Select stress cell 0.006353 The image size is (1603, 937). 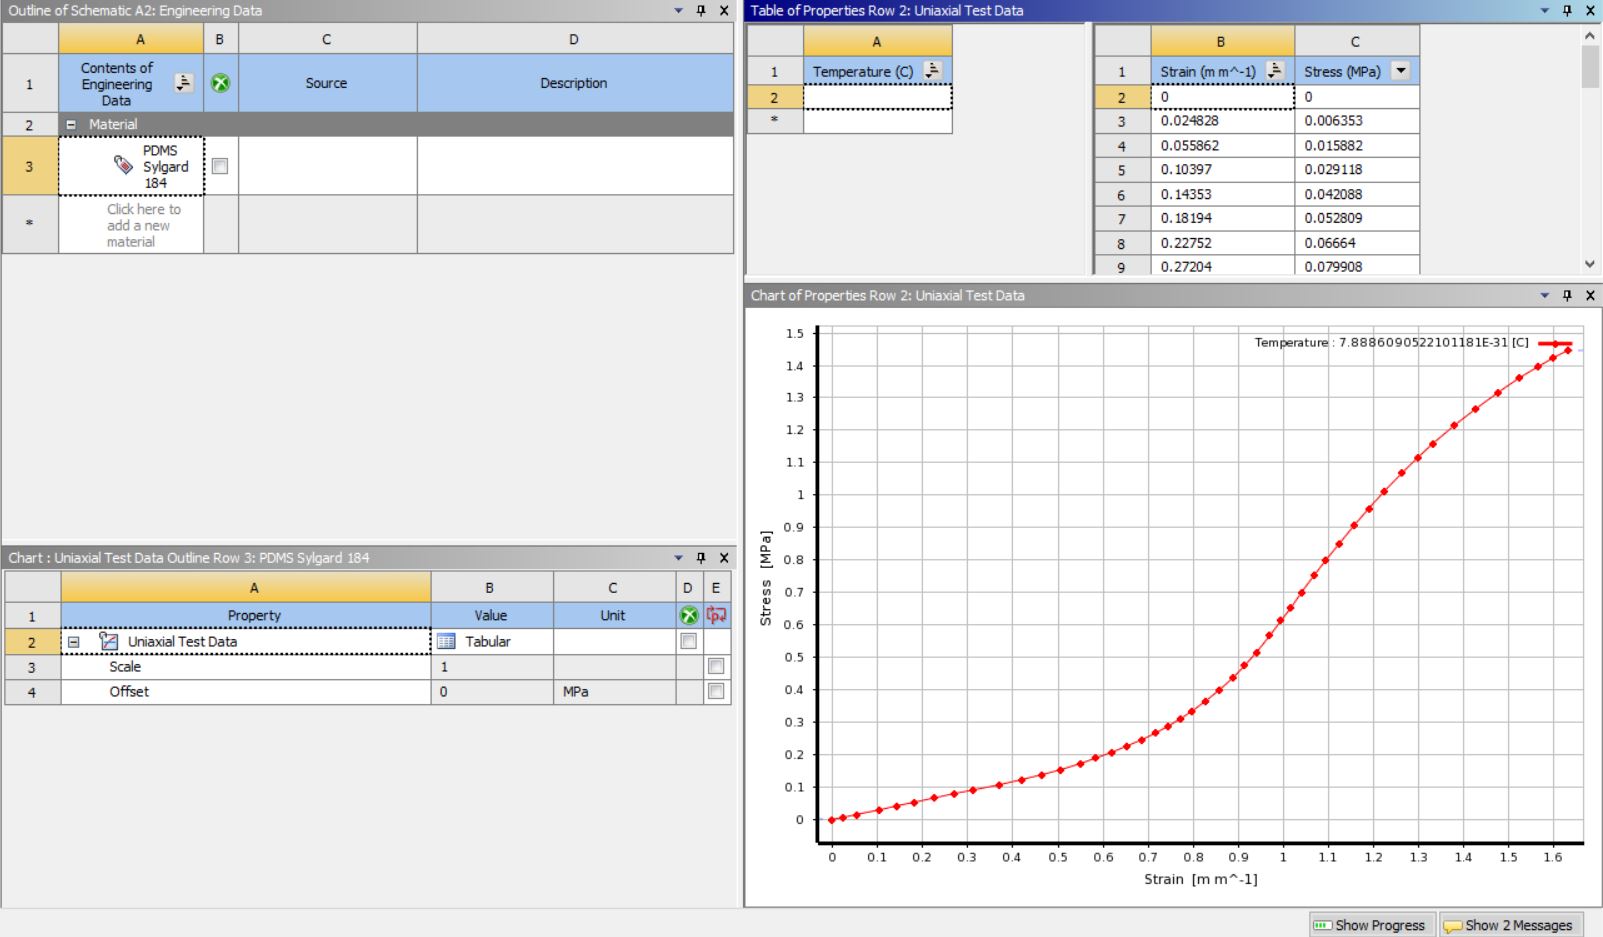pos(1357,121)
